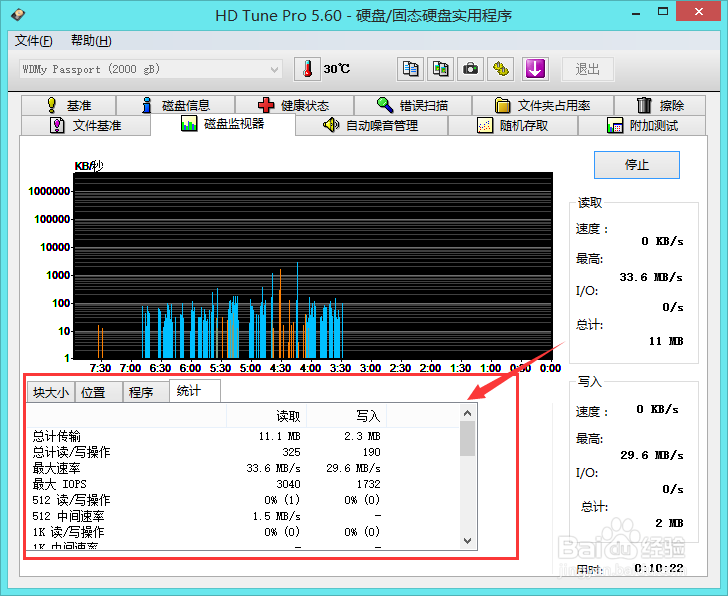Click the copy info to clipboard icon
The height and width of the screenshot is (596, 728).
coord(410,69)
